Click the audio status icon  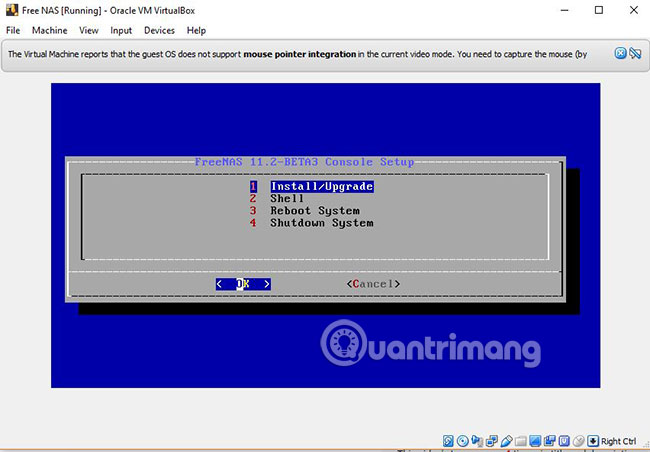(x=477, y=441)
